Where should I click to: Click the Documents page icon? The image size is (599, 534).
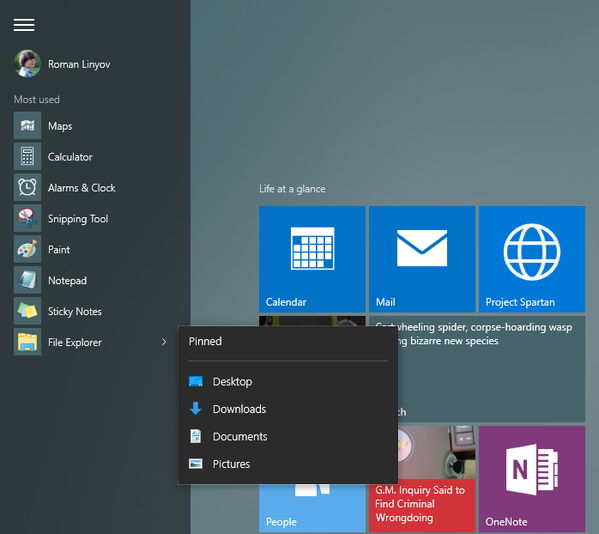(x=196, y=436)
